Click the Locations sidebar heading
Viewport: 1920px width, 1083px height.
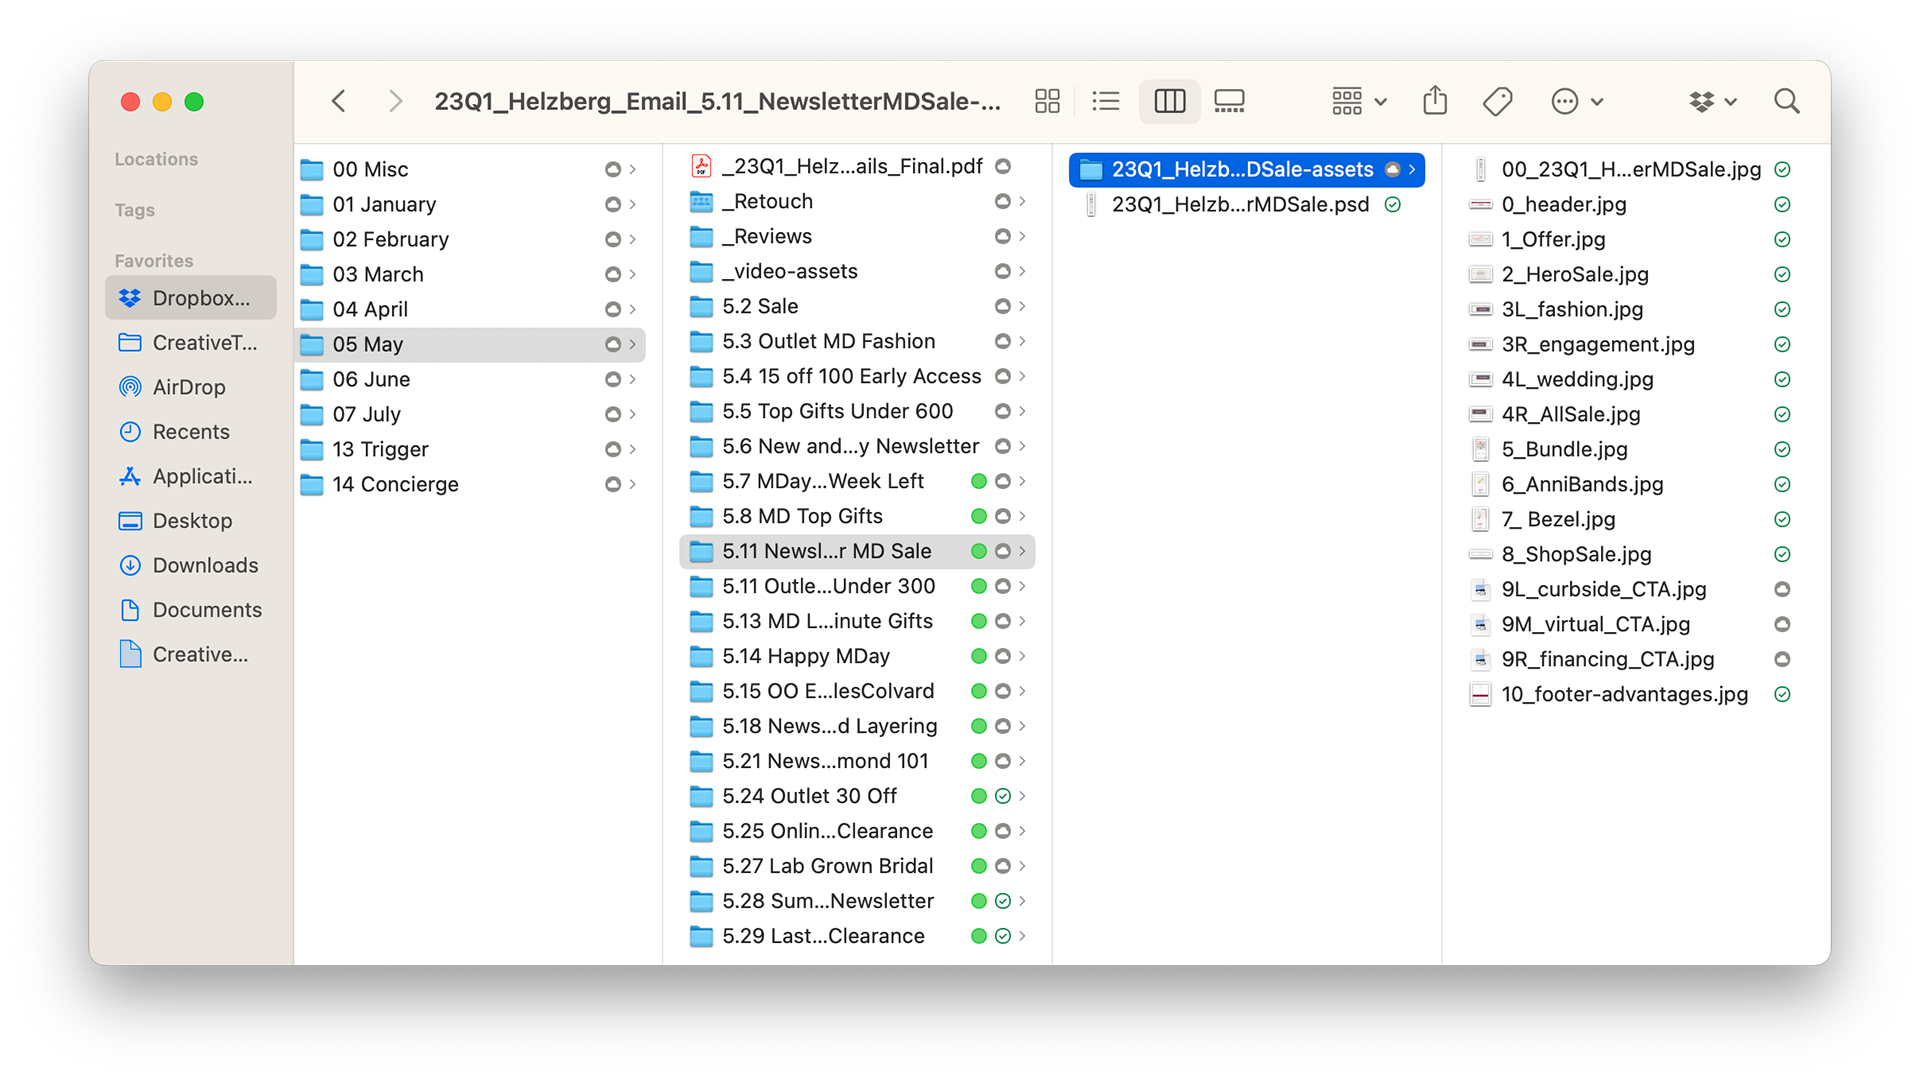pyautogui.click(x=156, y=159)
